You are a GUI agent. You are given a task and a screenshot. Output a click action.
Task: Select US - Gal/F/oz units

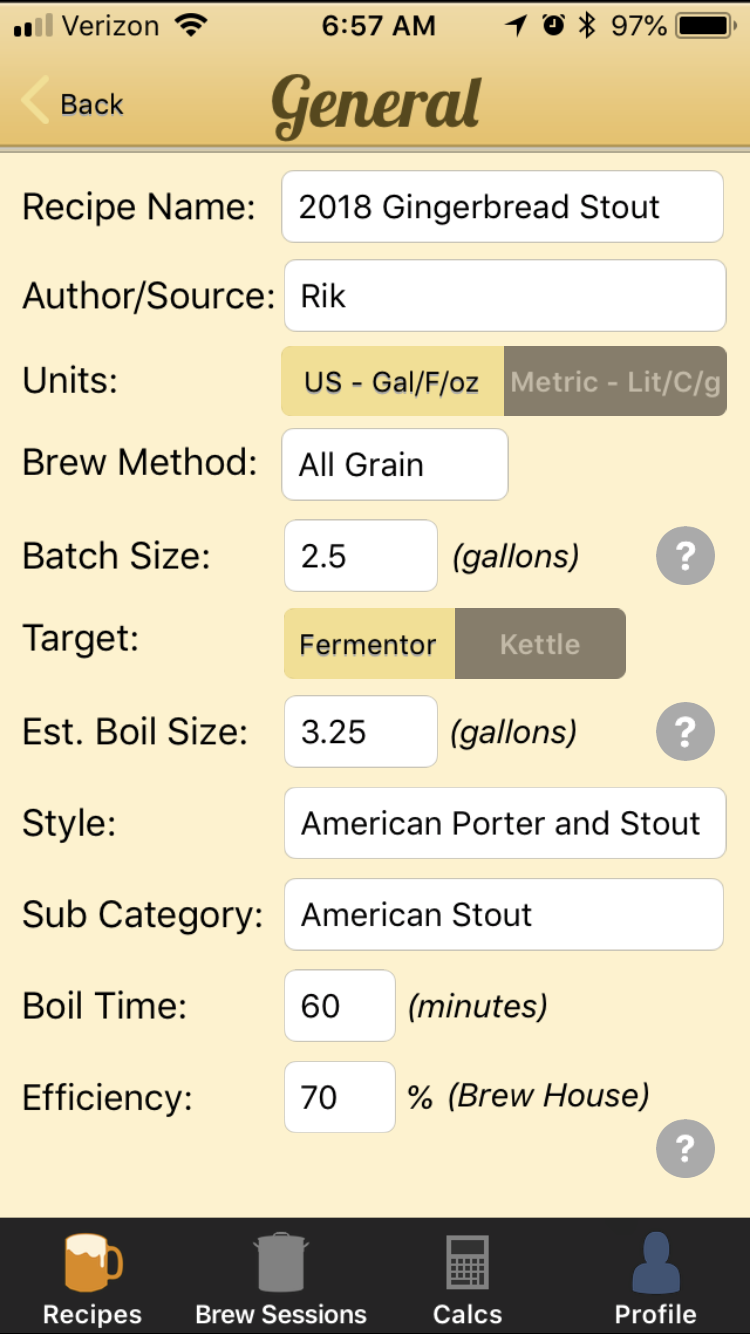393,381
